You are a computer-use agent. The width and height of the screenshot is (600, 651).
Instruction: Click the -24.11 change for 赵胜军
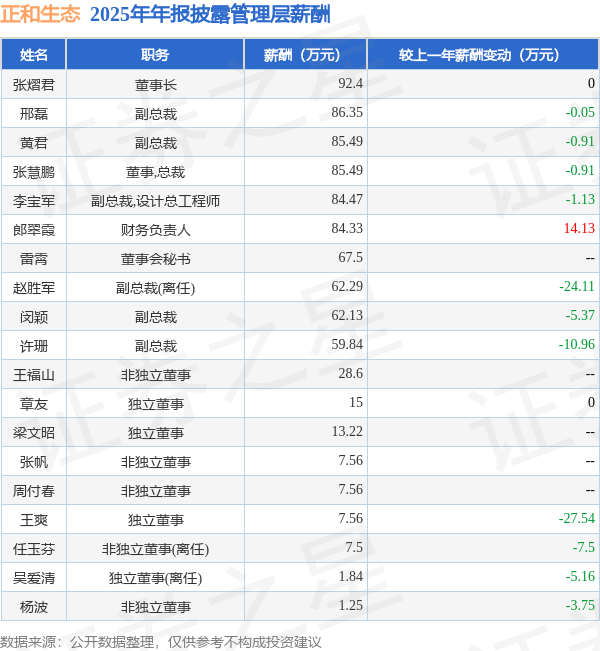[x=577, y=286]
